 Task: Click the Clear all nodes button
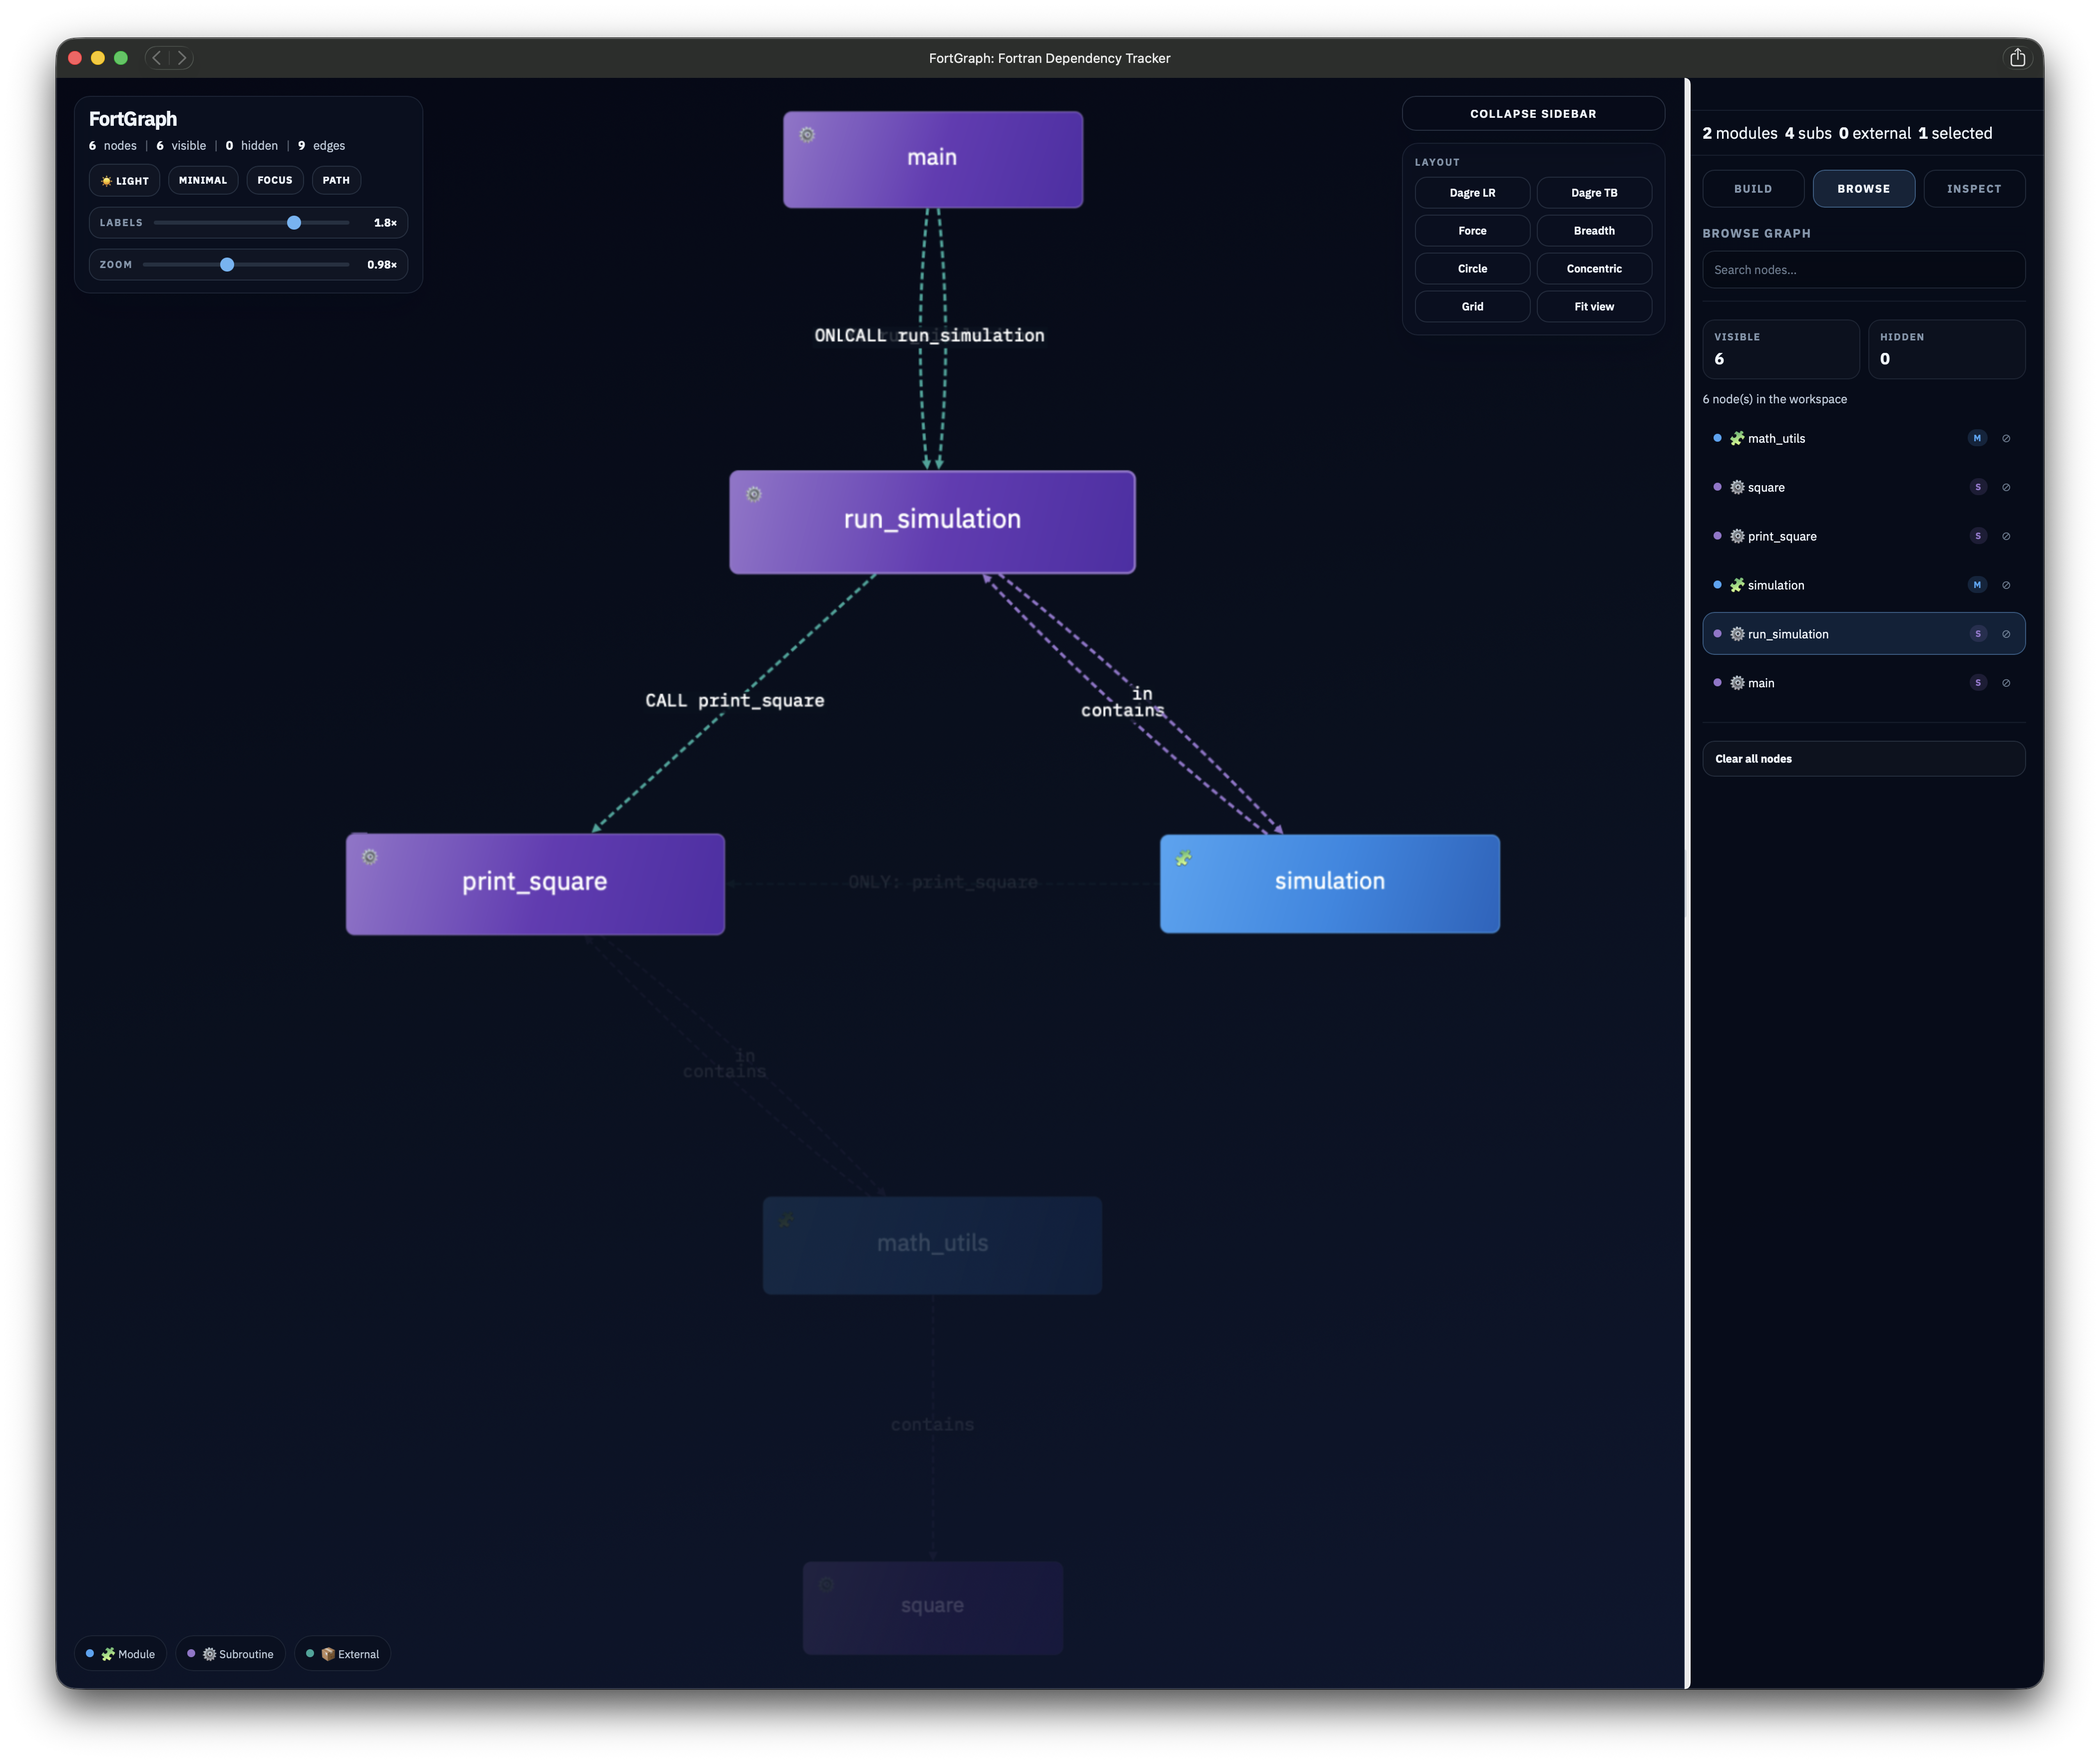point(1864,759)
